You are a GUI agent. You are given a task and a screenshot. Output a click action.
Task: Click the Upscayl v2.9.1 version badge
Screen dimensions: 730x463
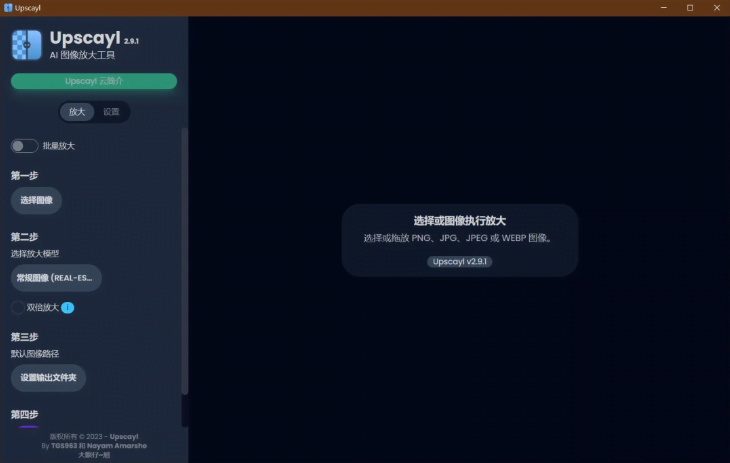460,262
